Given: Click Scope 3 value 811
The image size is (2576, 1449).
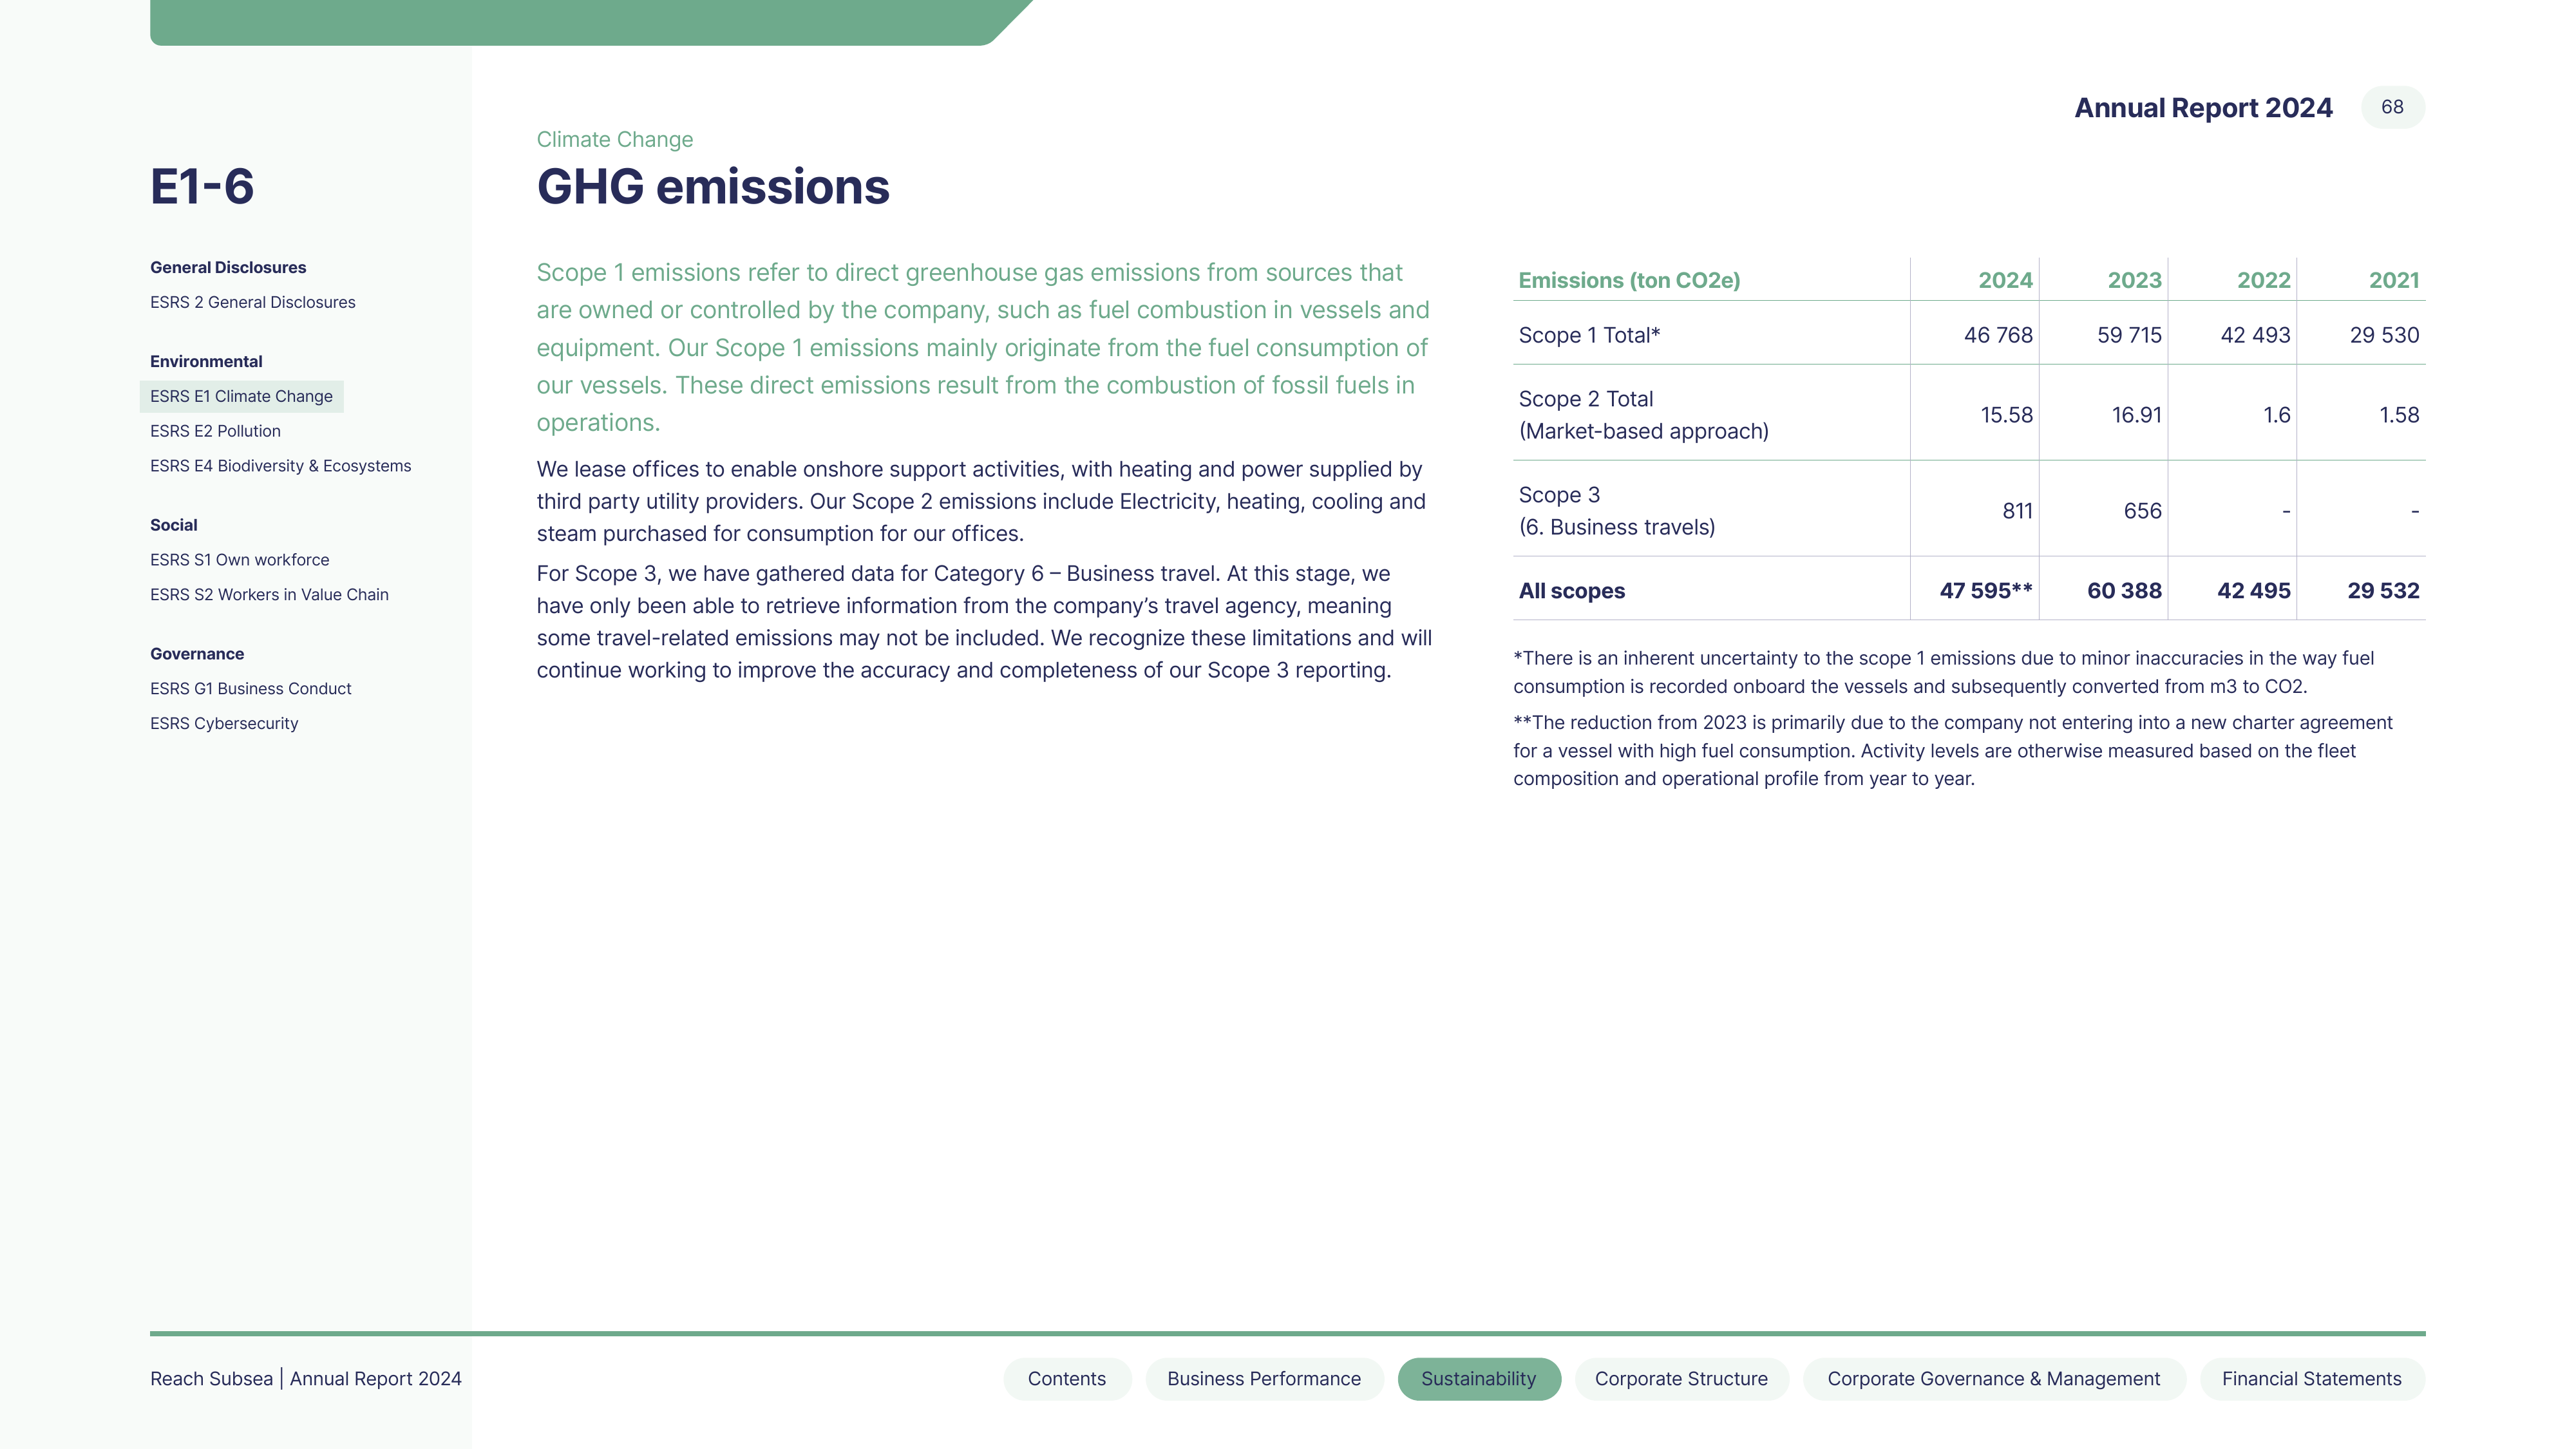Looking at the screenshot, I should pos(2017,511).
